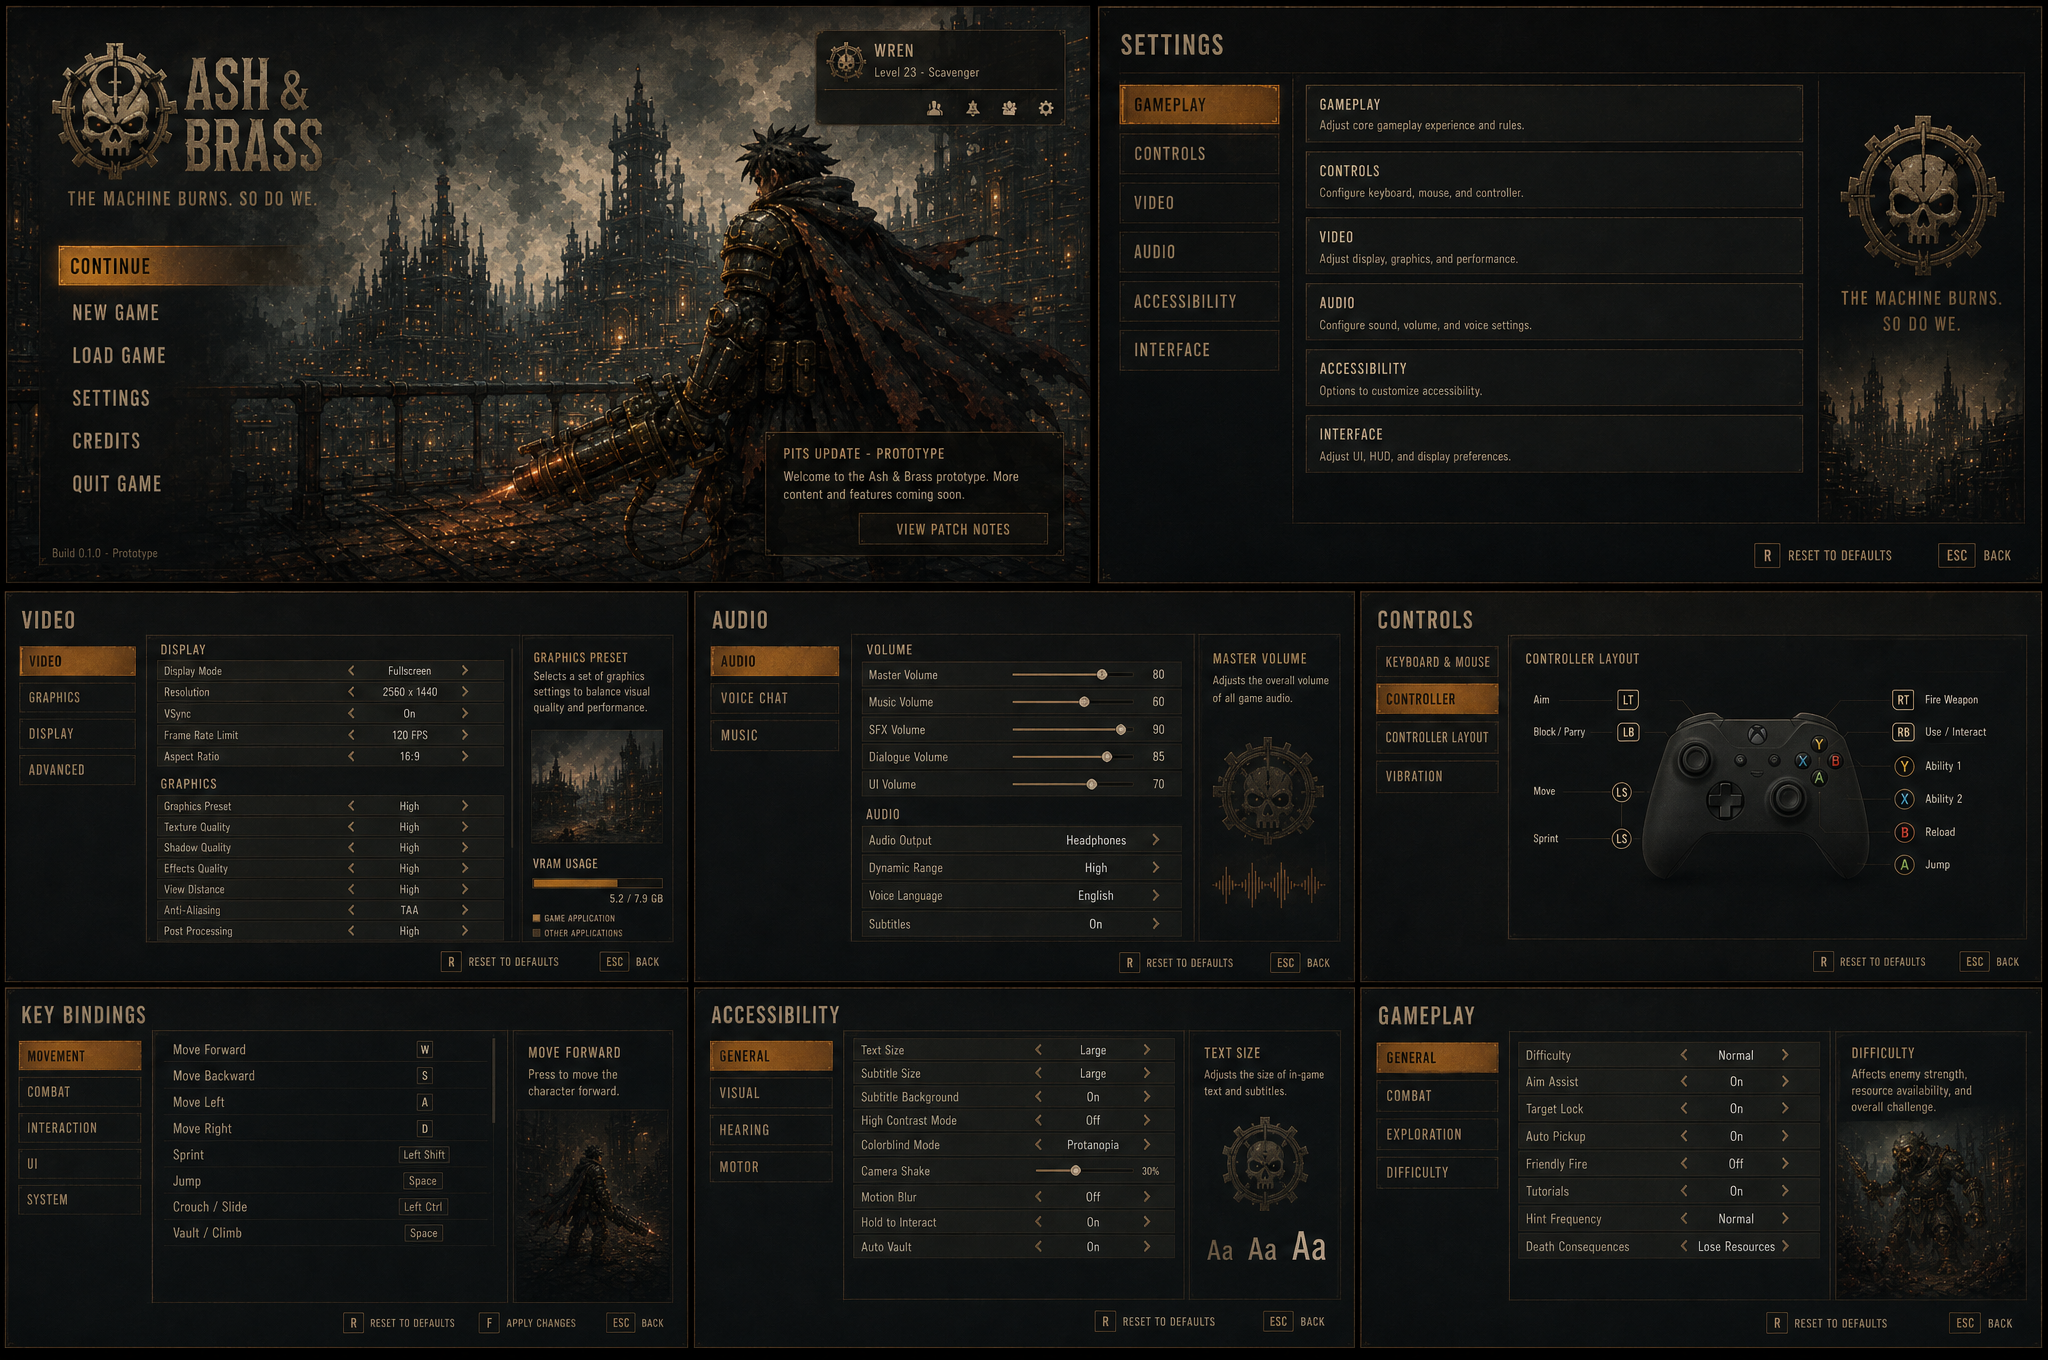Click the S key badge for Move Backward
2048x1360 pixels.
click(425, 1076)
